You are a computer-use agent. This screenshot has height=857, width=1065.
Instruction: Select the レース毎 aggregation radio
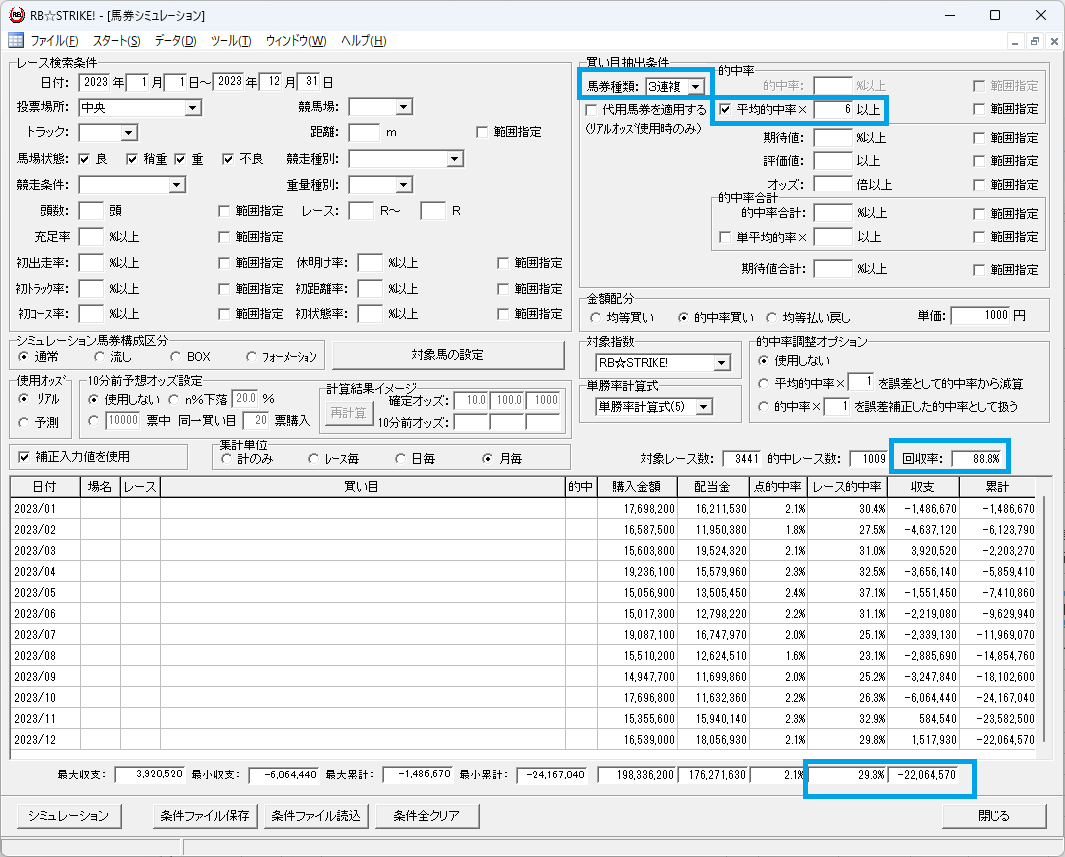[x=313, y=459]
